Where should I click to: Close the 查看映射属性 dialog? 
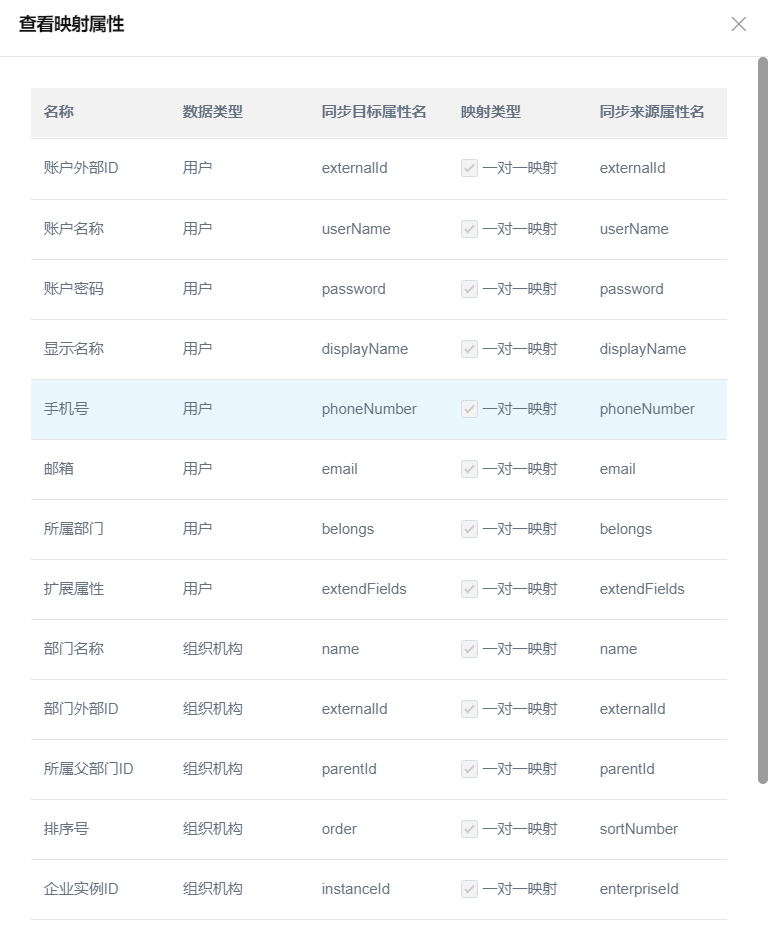coord(738,24)
